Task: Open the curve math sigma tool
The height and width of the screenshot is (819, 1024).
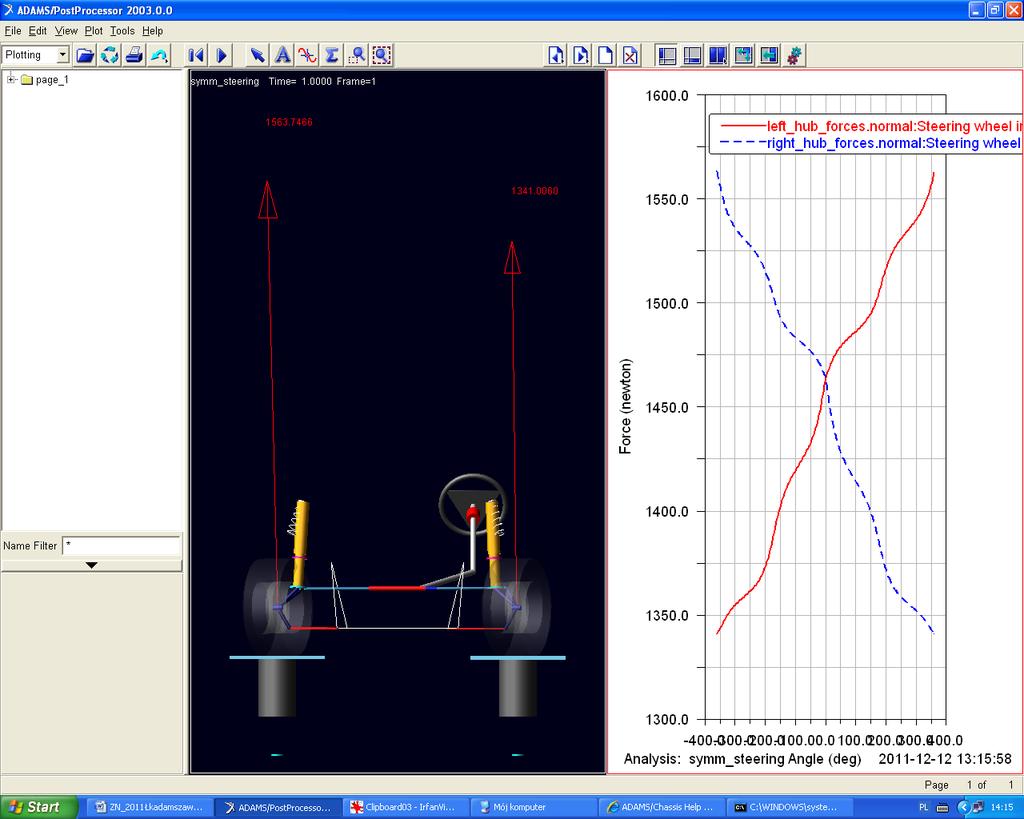Action: click(332, 56)
